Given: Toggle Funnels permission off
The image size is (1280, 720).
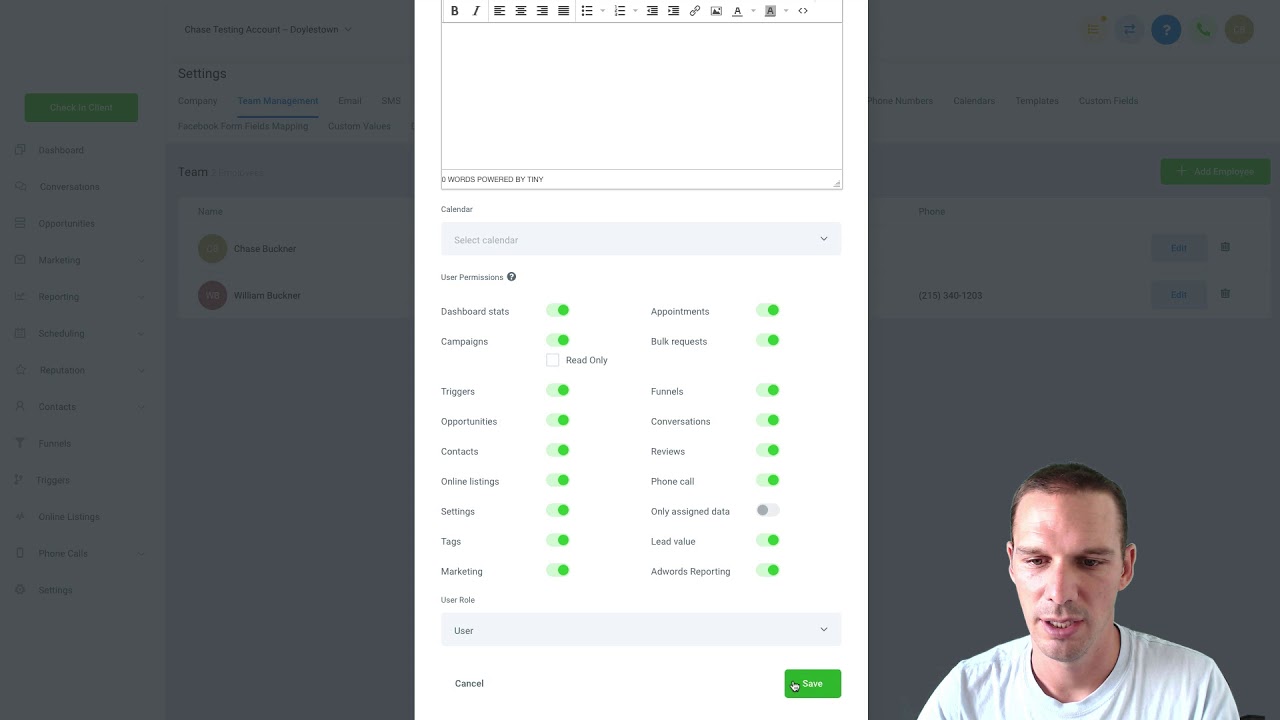Looking at the screenshot, I should (768, 391).
